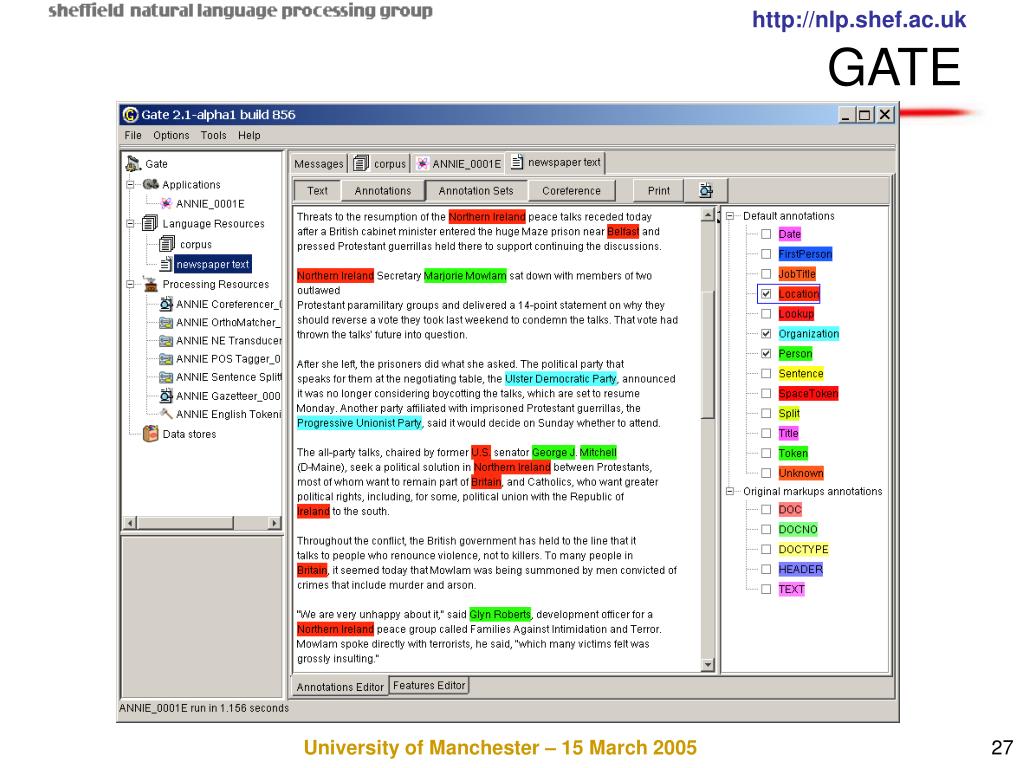
Task: Click the Title annotation color label
Action: coord(788,433)
